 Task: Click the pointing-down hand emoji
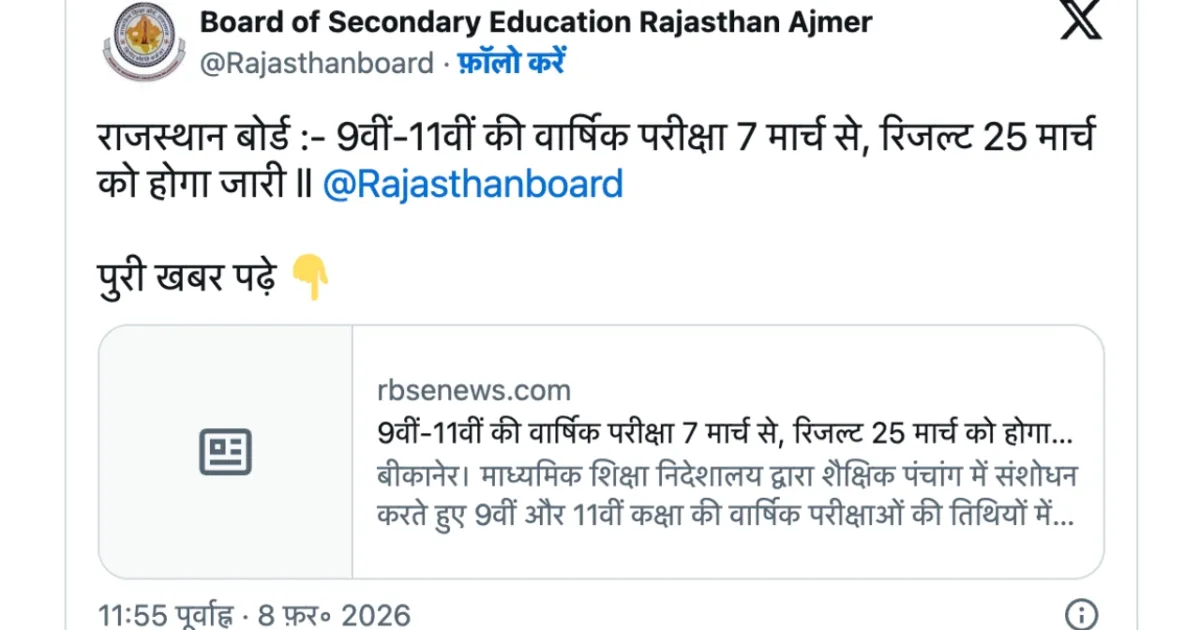tap(309, 277)
